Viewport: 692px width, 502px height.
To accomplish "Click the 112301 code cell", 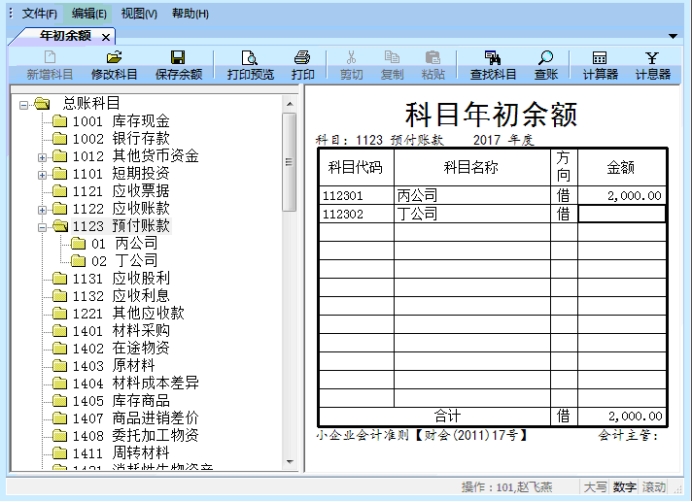I will click(x=356, y=195).
